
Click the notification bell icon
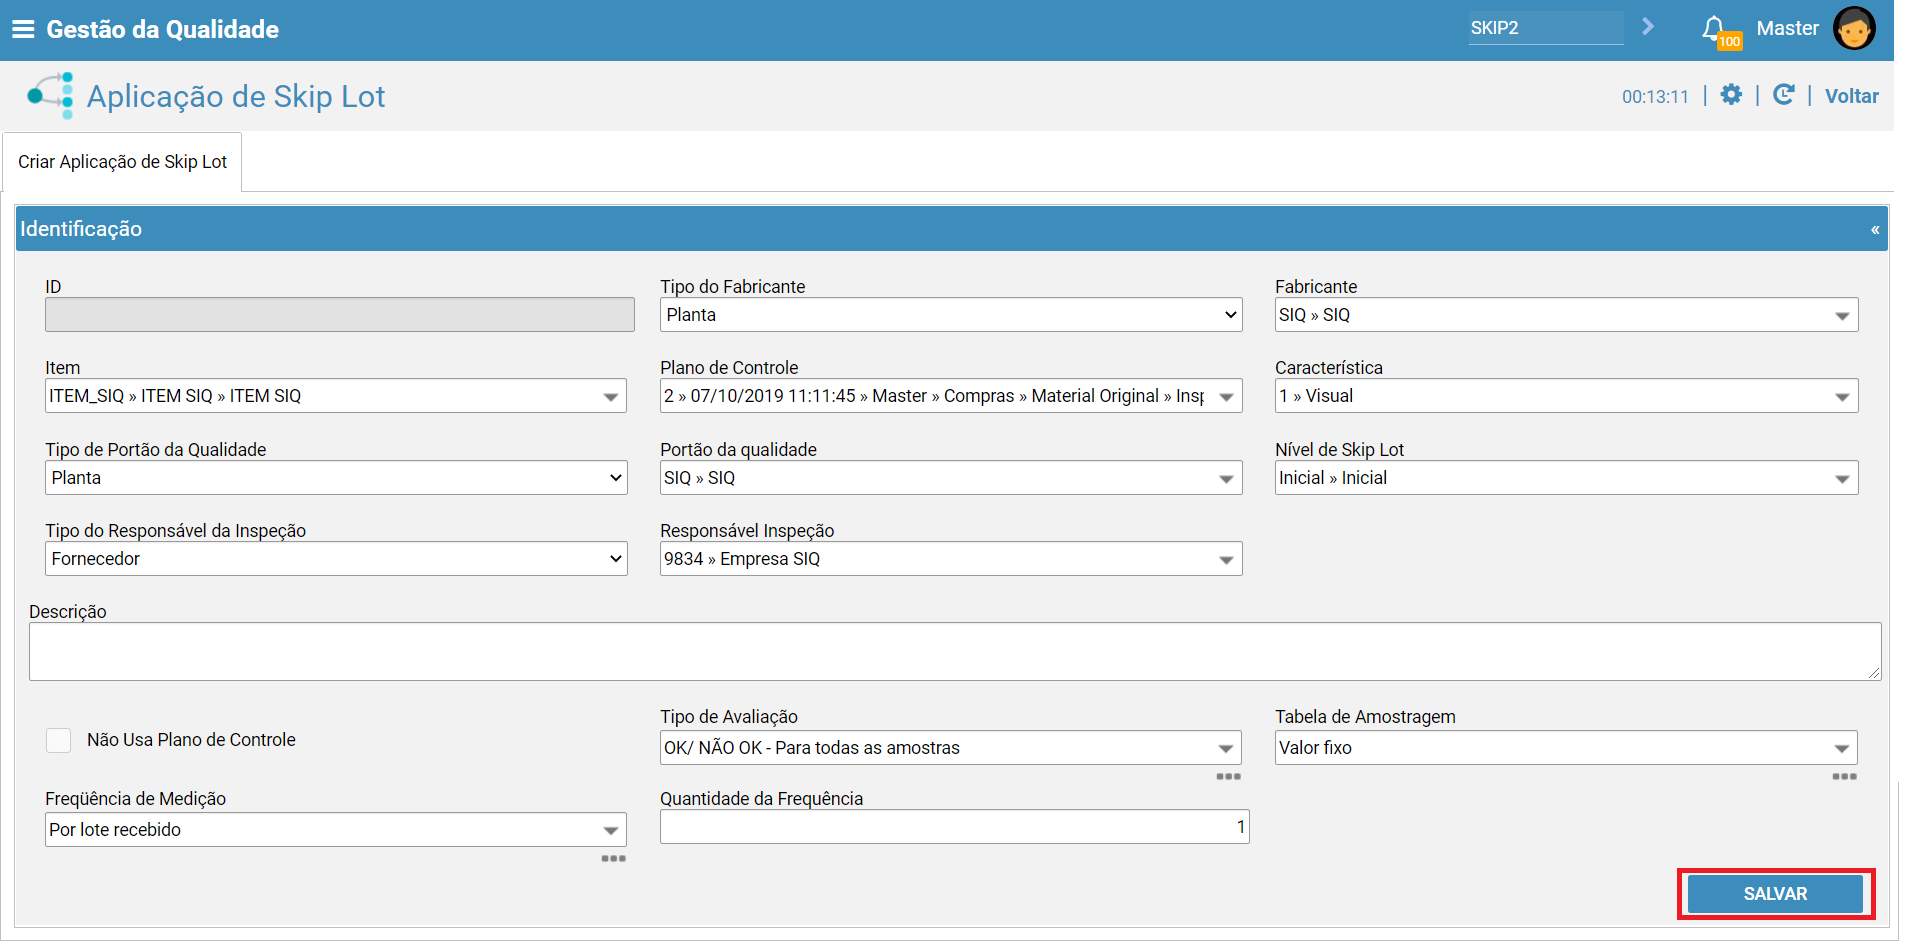pyautogui.click(x=1714, y=28)
